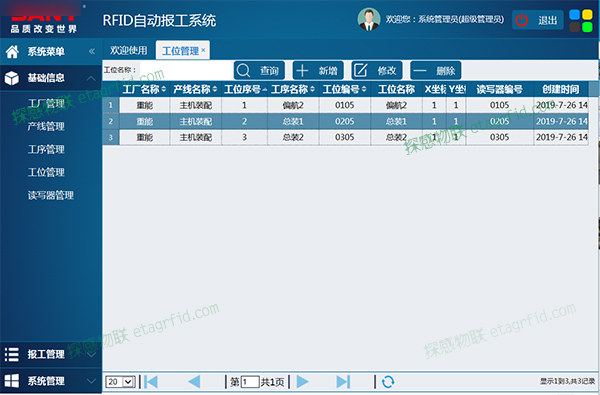
Task: Collapse the sidebar with the double-chevron icon
Action: 92,51
